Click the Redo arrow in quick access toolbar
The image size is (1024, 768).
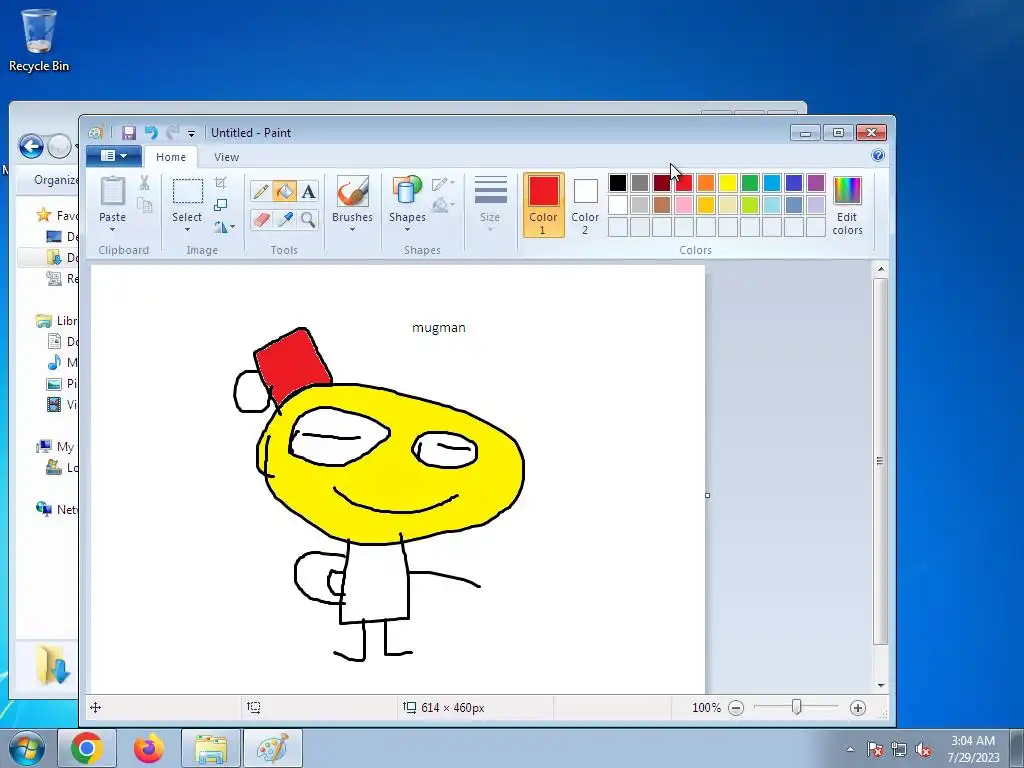172,133
